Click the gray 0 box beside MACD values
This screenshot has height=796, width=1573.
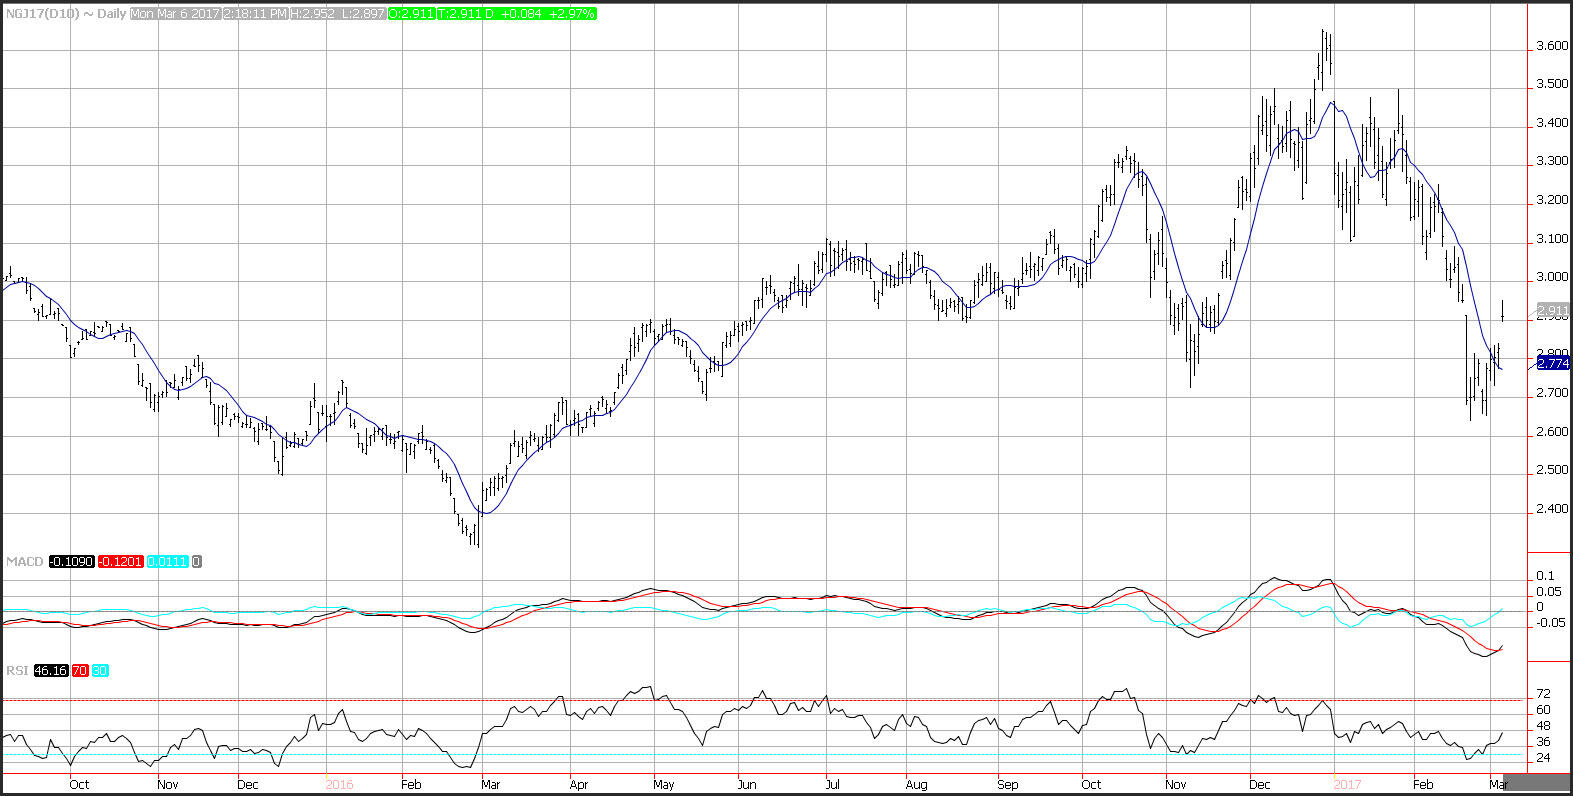[x=197, y=562]
